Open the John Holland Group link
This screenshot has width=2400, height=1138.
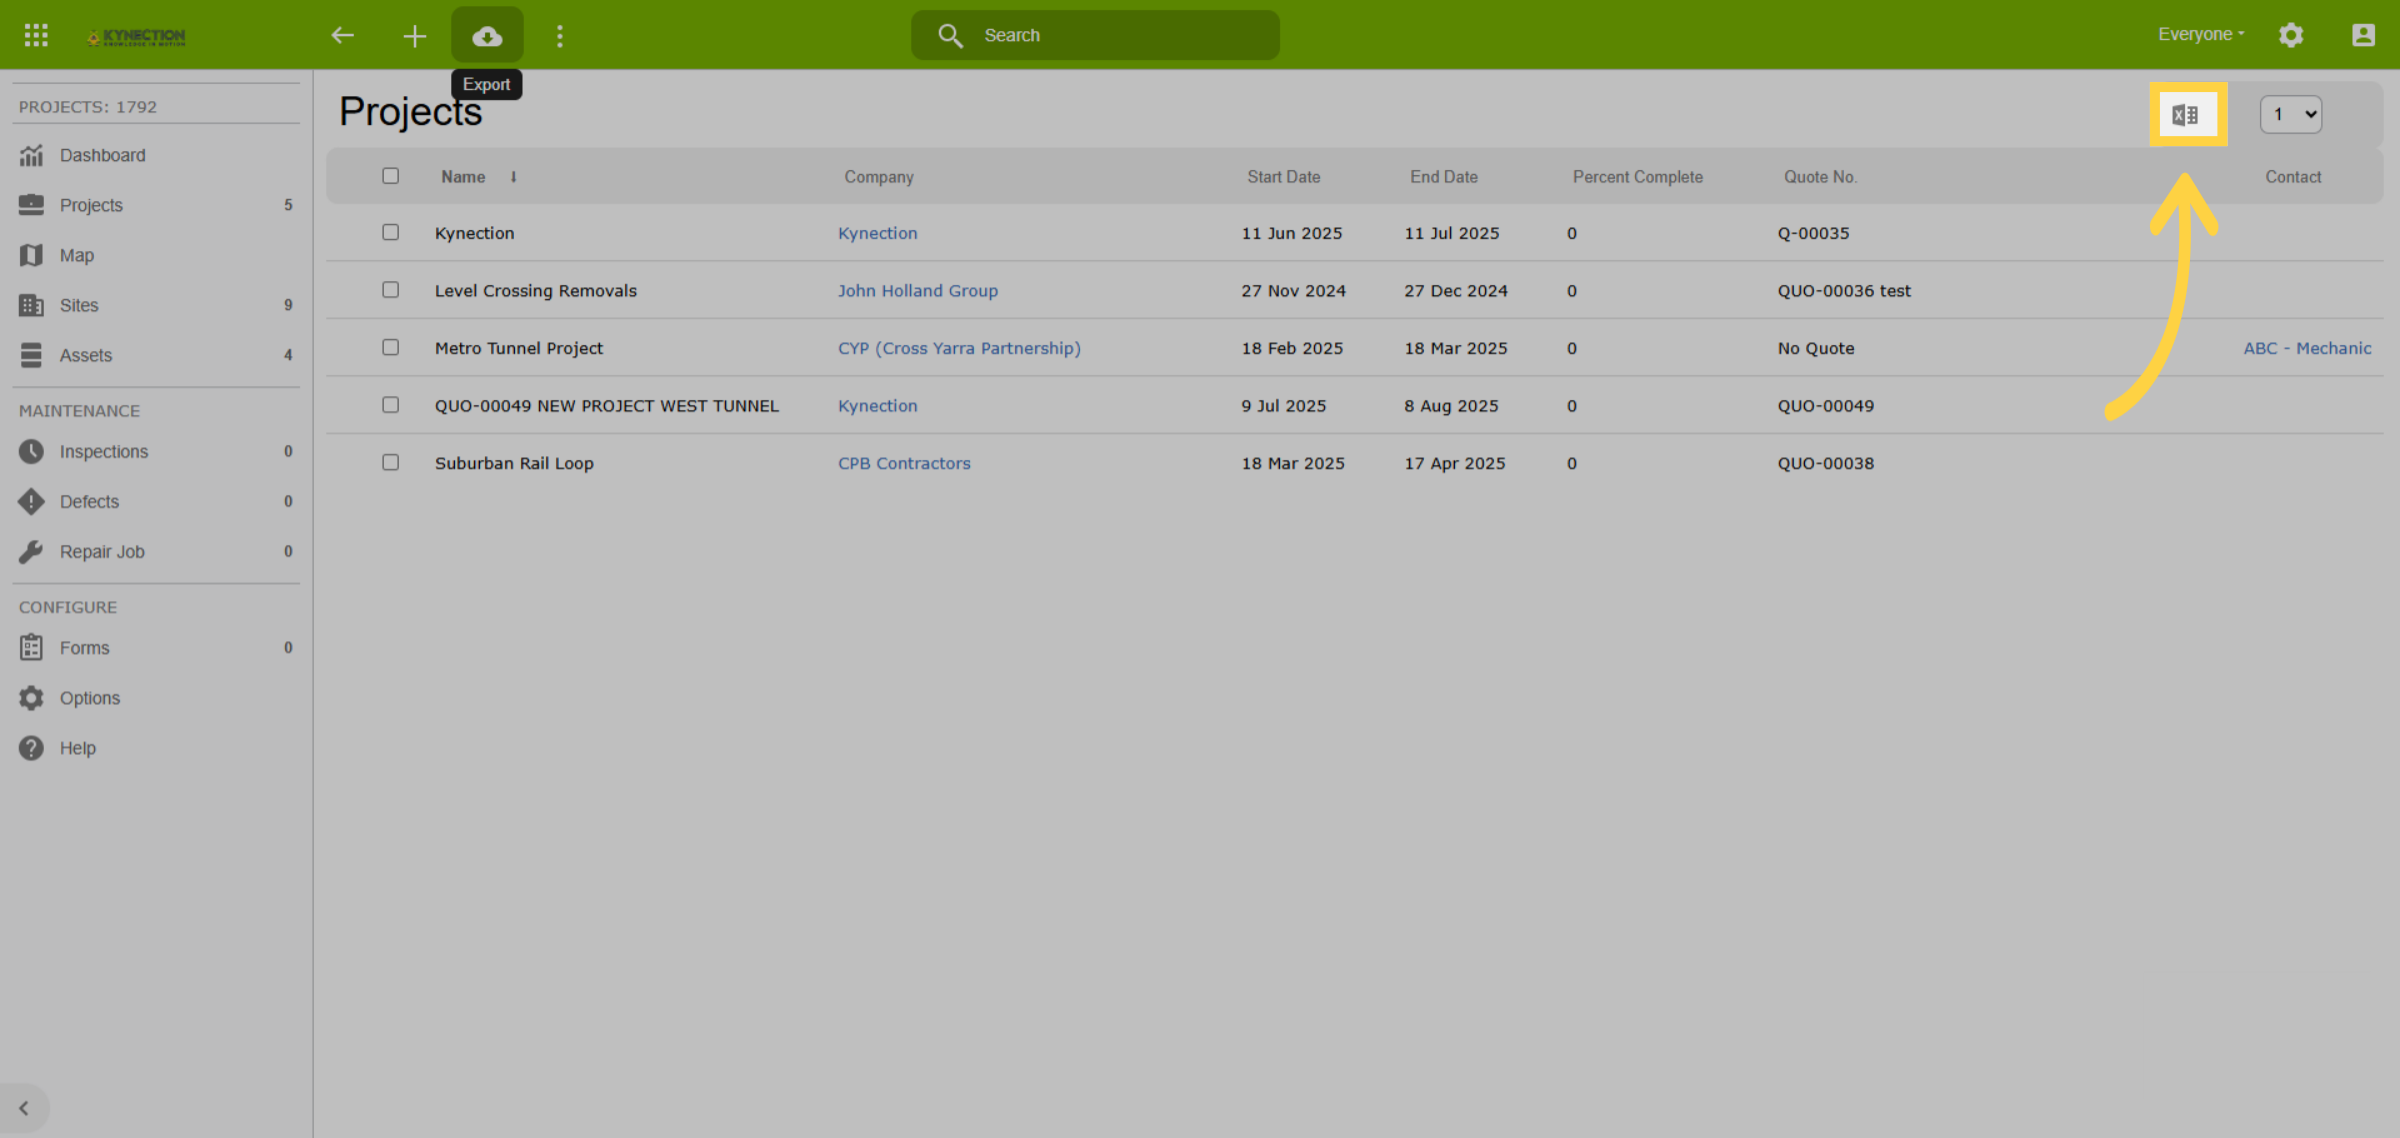click(x=918, y=291)
